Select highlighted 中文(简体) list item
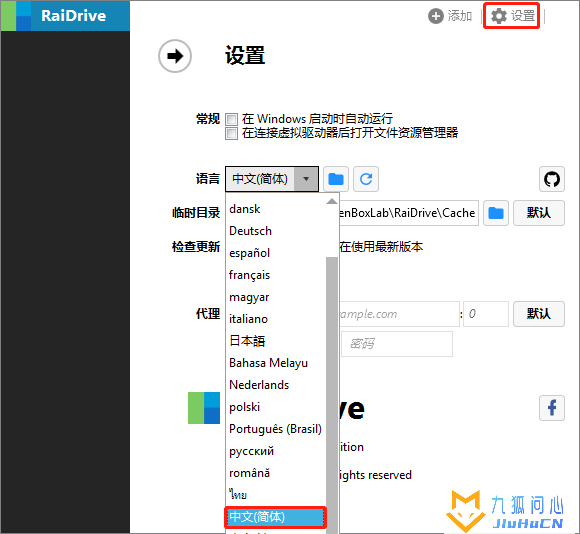 (x=276, y=517)
